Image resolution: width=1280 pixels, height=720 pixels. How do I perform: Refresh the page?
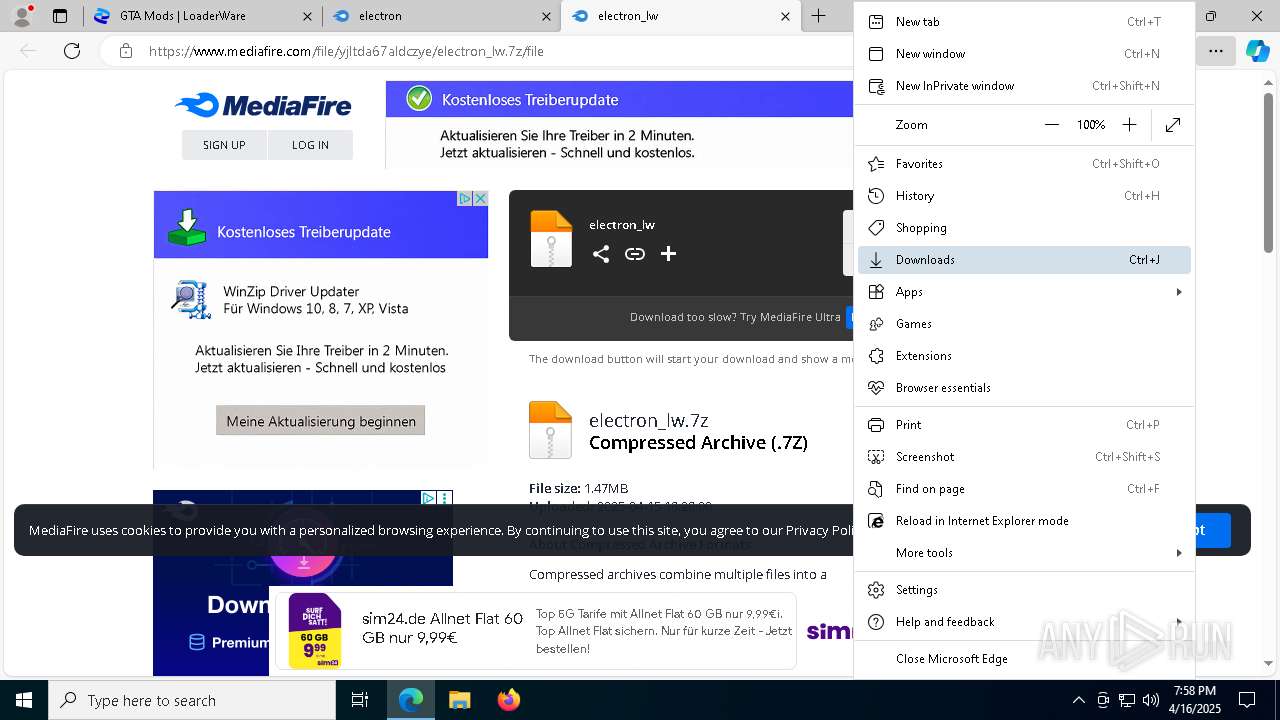point(72,51)
